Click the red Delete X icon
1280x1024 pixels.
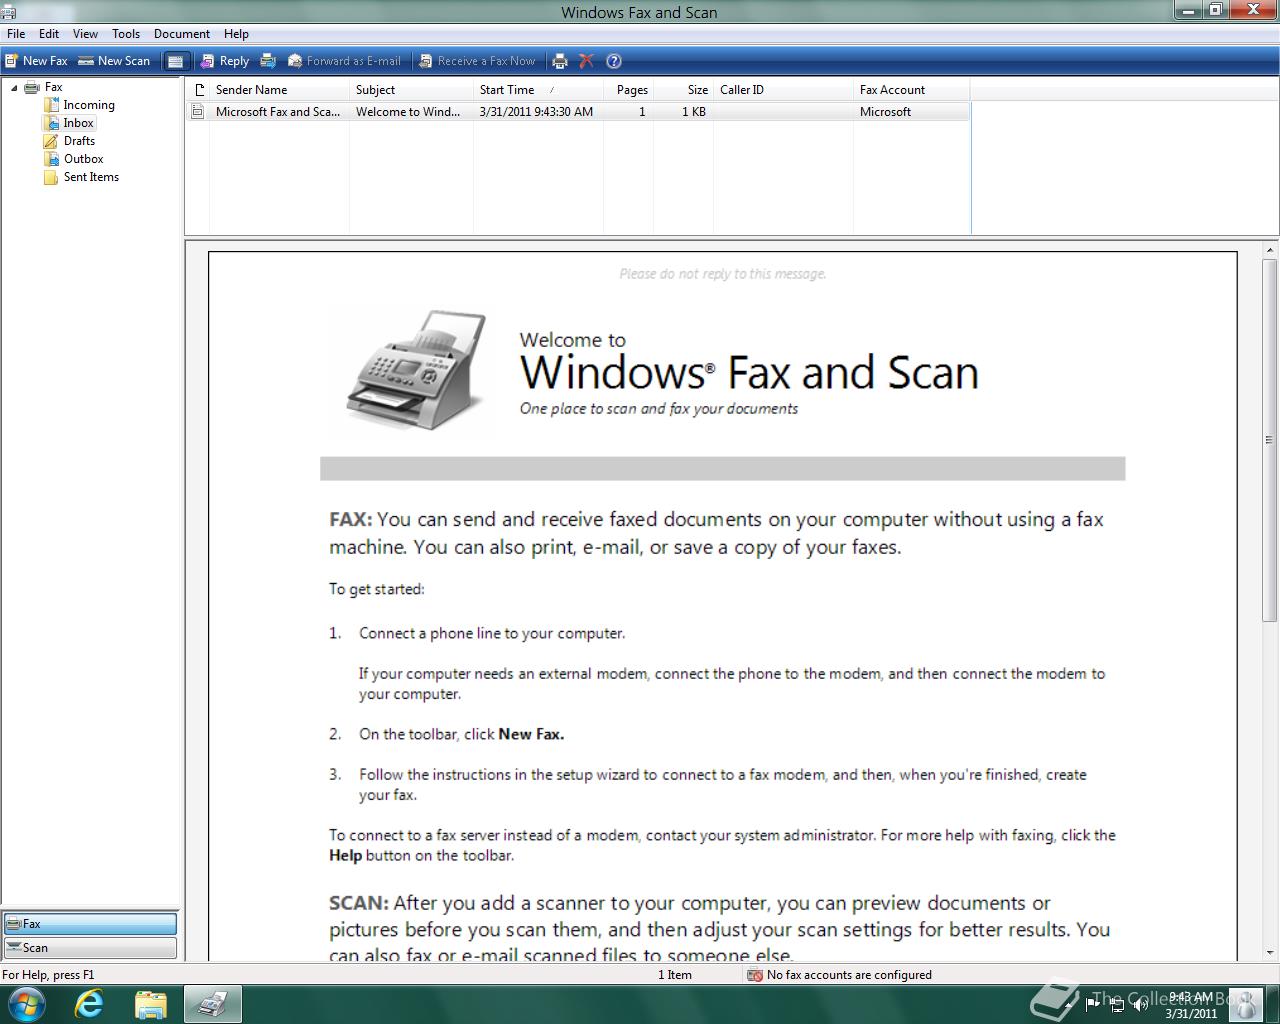coord(586,61)
